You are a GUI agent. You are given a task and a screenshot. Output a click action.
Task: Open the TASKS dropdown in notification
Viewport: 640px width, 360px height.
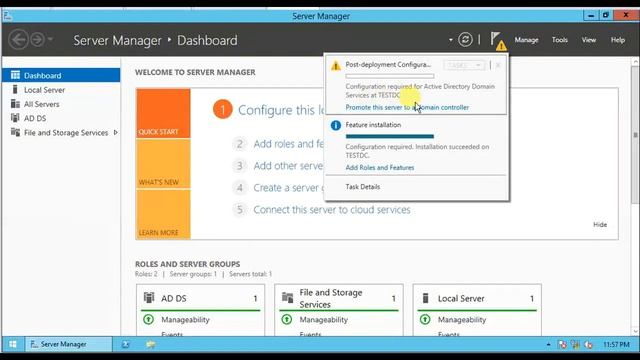464,65
